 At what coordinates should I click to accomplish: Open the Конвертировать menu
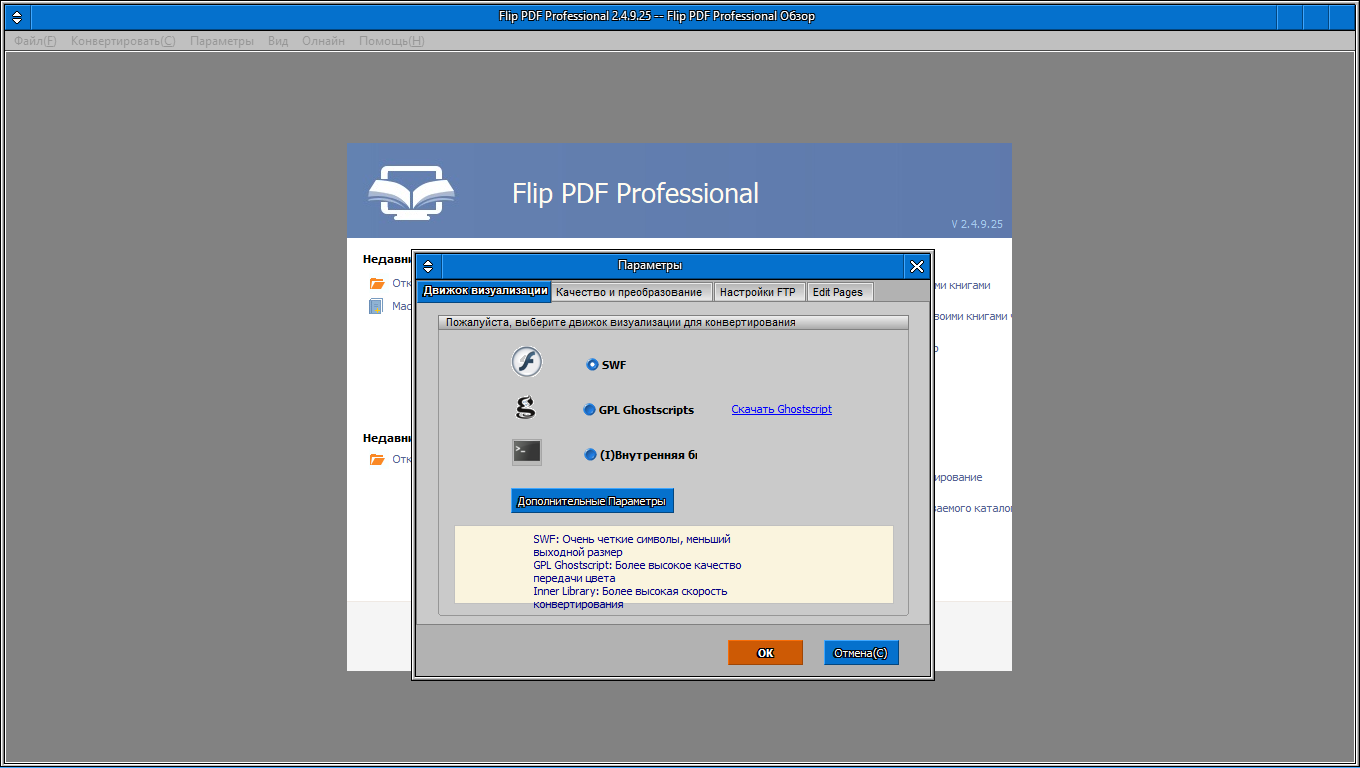[122, 41]
